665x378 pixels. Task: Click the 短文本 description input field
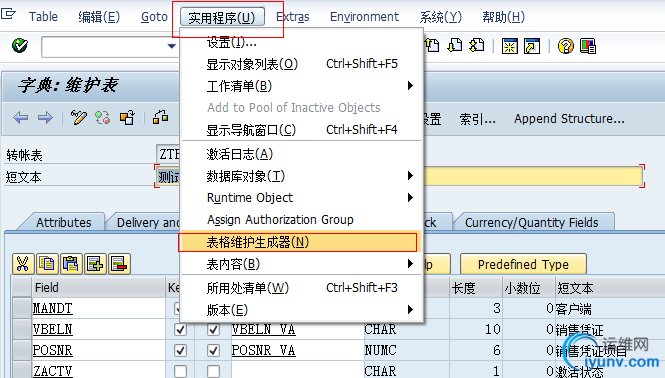400,176
